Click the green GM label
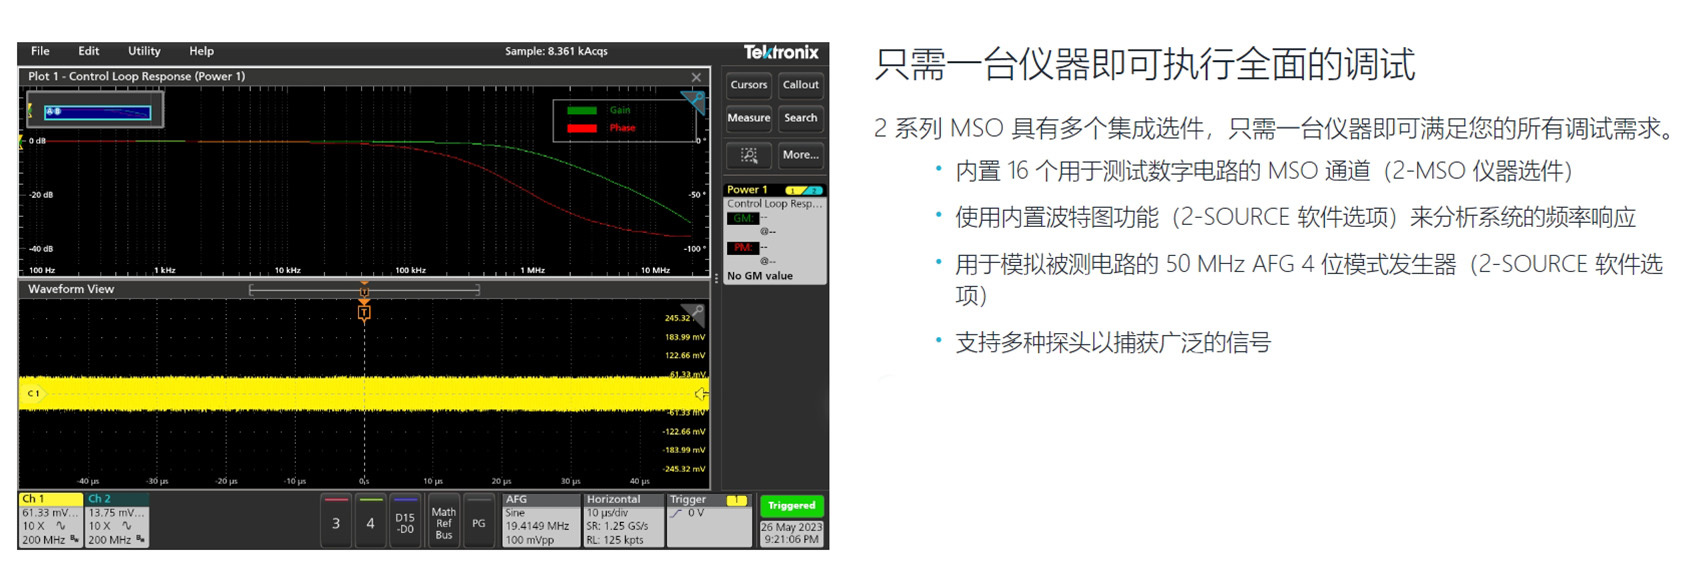Image resolution: width=1700 pixels, height=566 pixels. coord(742,218)
